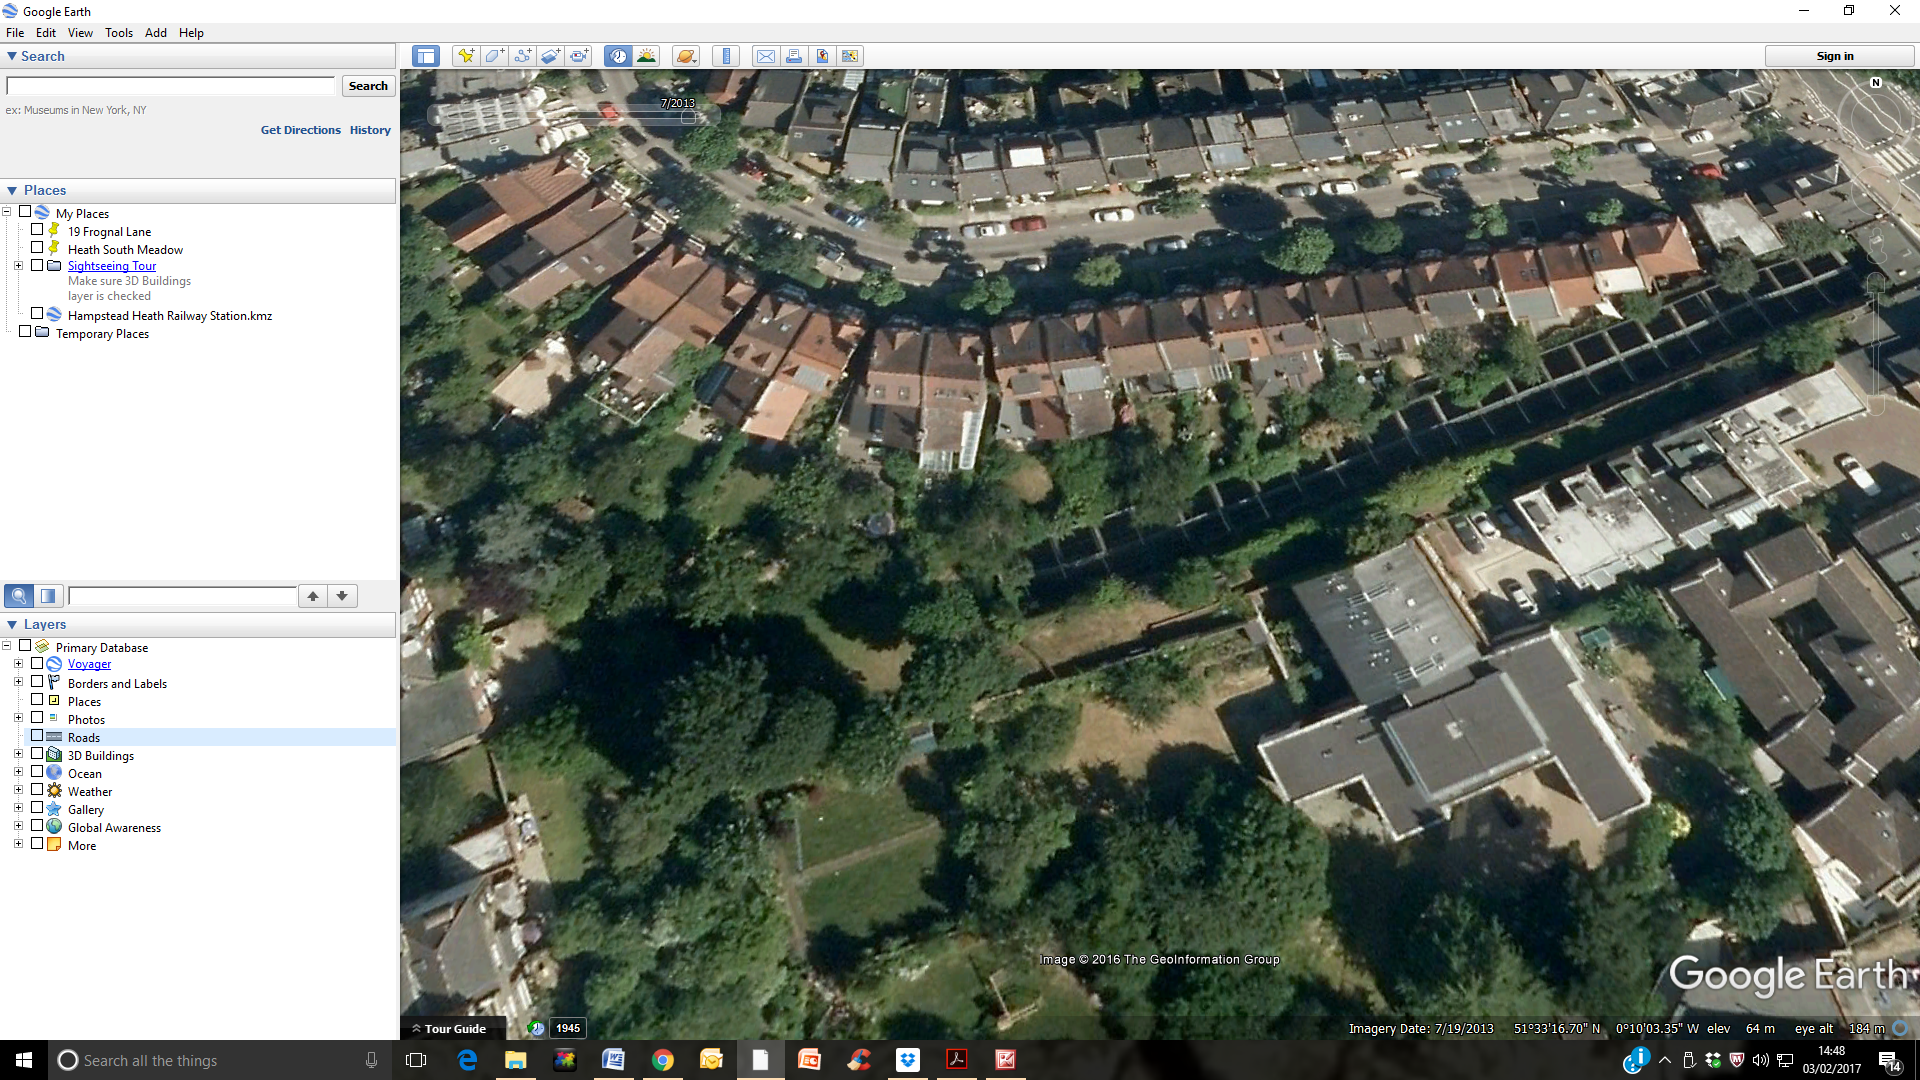Enable the Sightseeing Tour folder checkbox
1920x1080 pixels.
click(x=37, y=266)
